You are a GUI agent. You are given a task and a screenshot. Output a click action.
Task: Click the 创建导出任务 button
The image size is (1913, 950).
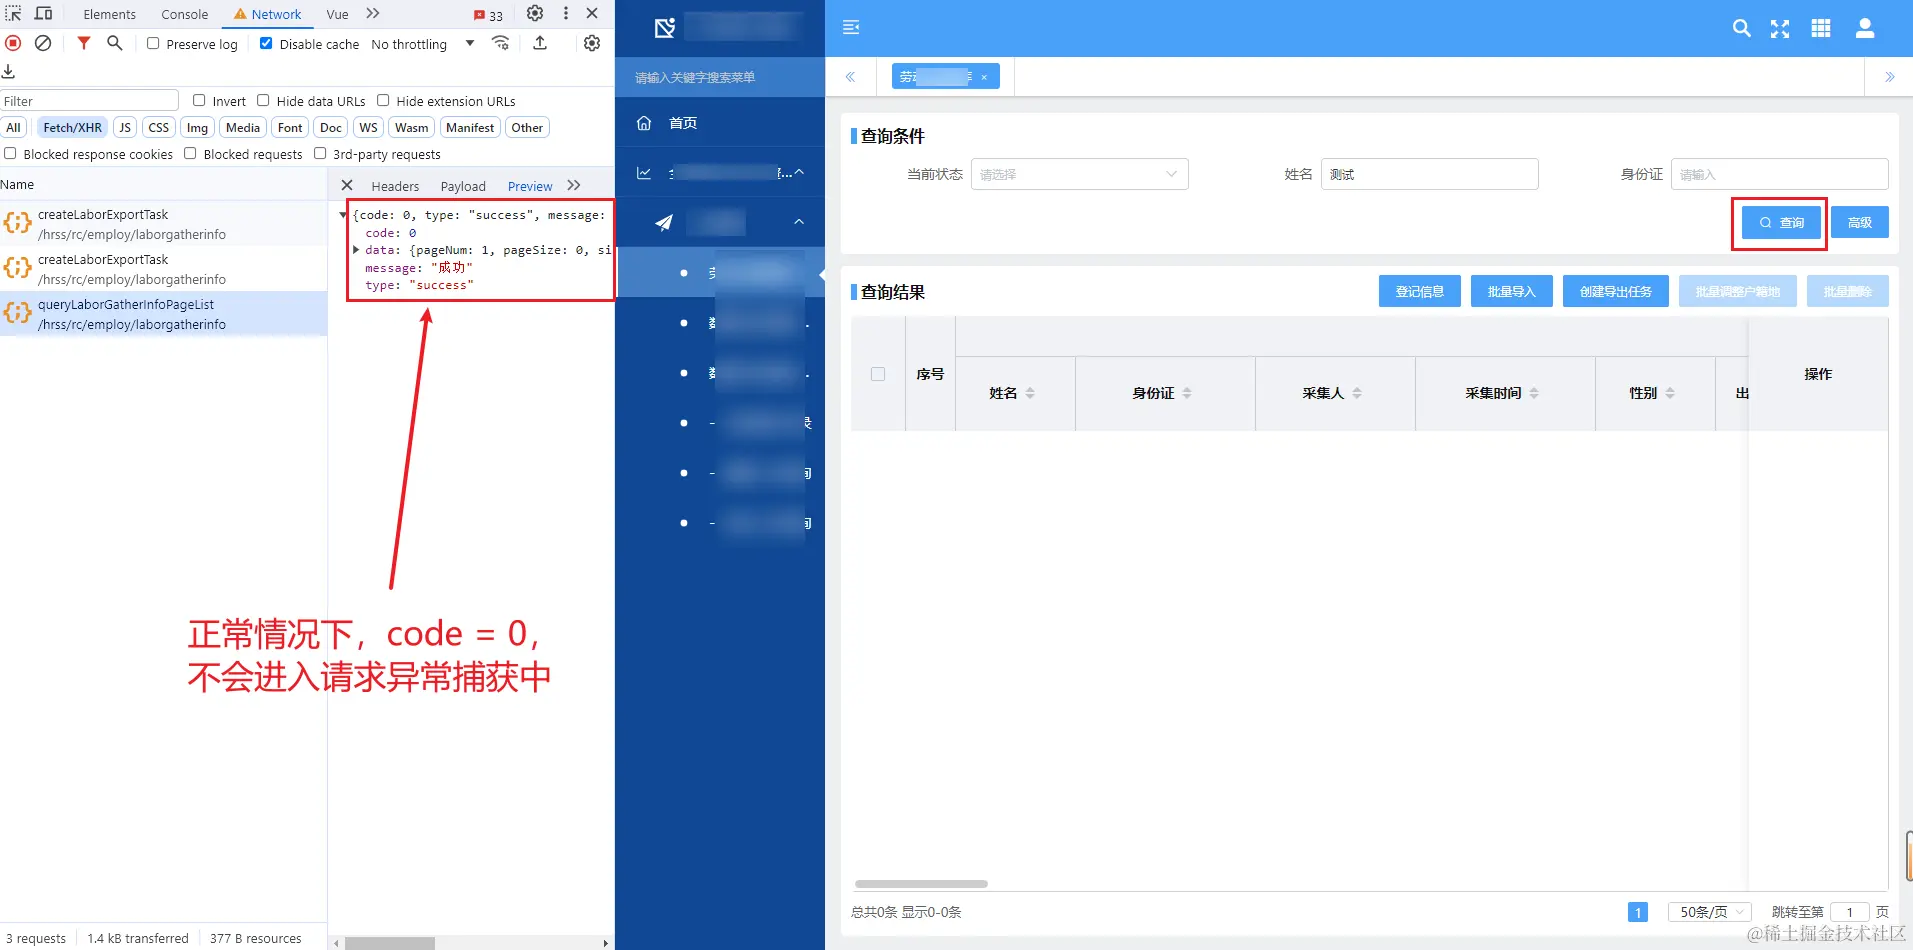coord(1616,291)
